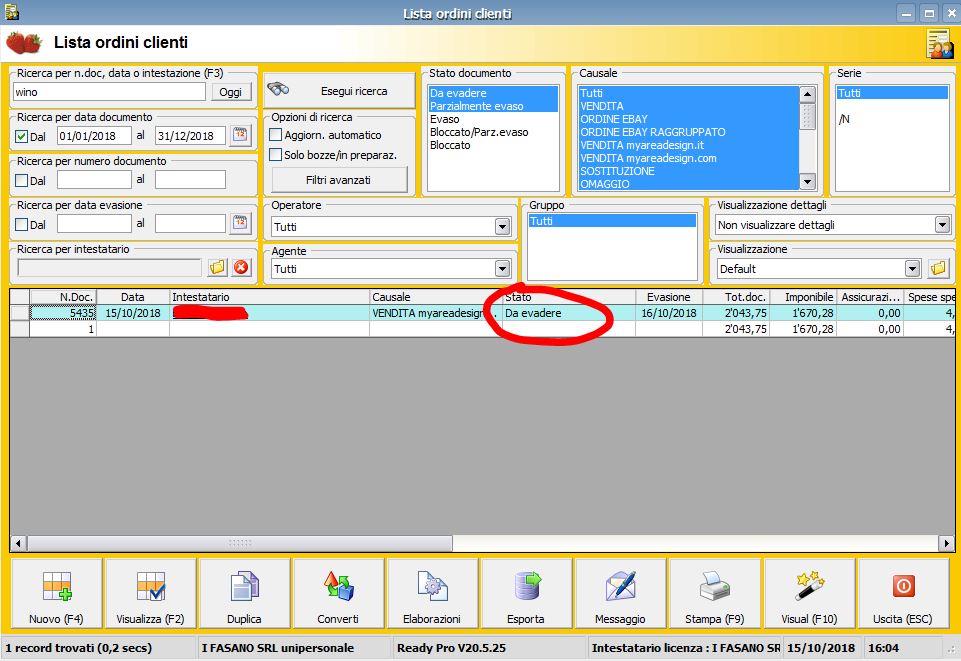Open Visual (F10) customization wand
The image size is (961, 661).
pyautogui.click(x=809, y=593)
